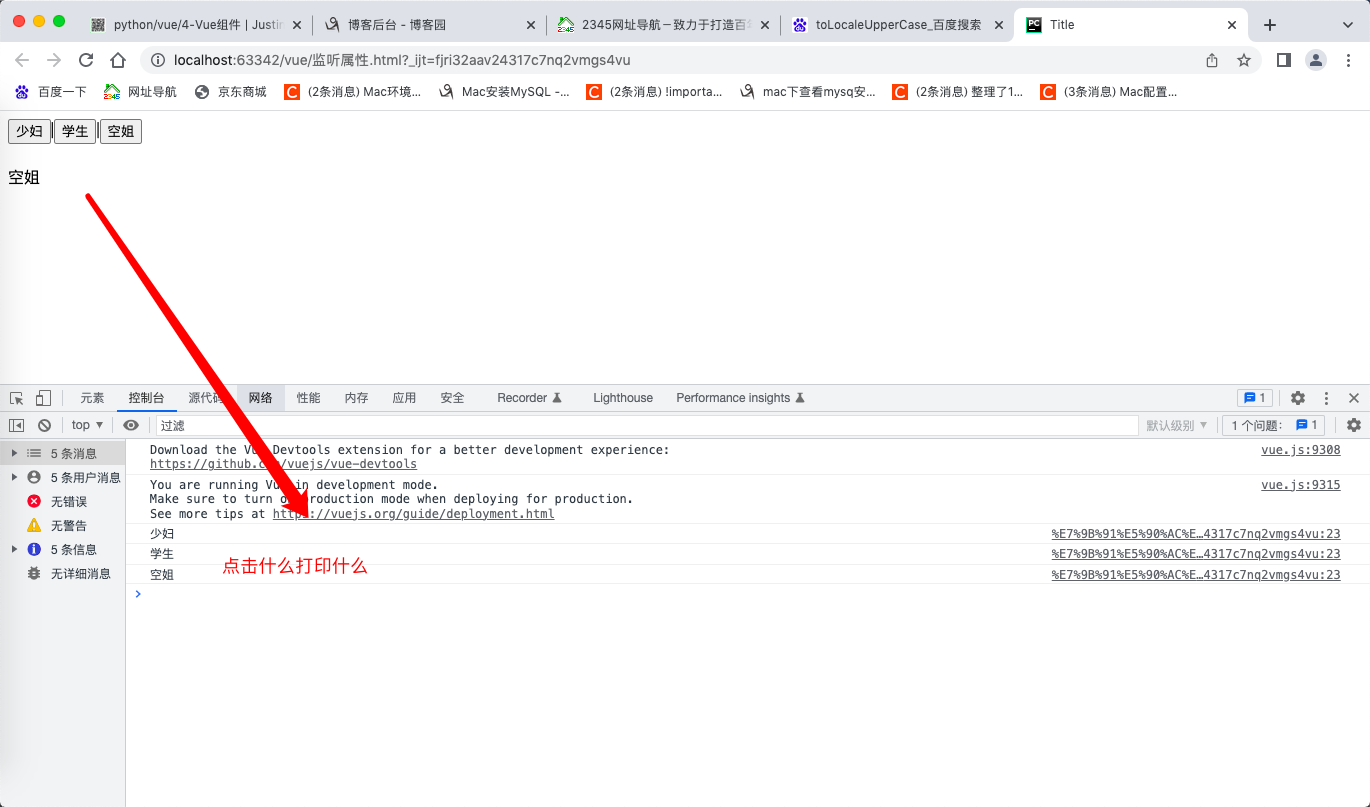Toggle device toolbar in DevTools
This screenshot has width=1370, height=807.
(43, 398)
